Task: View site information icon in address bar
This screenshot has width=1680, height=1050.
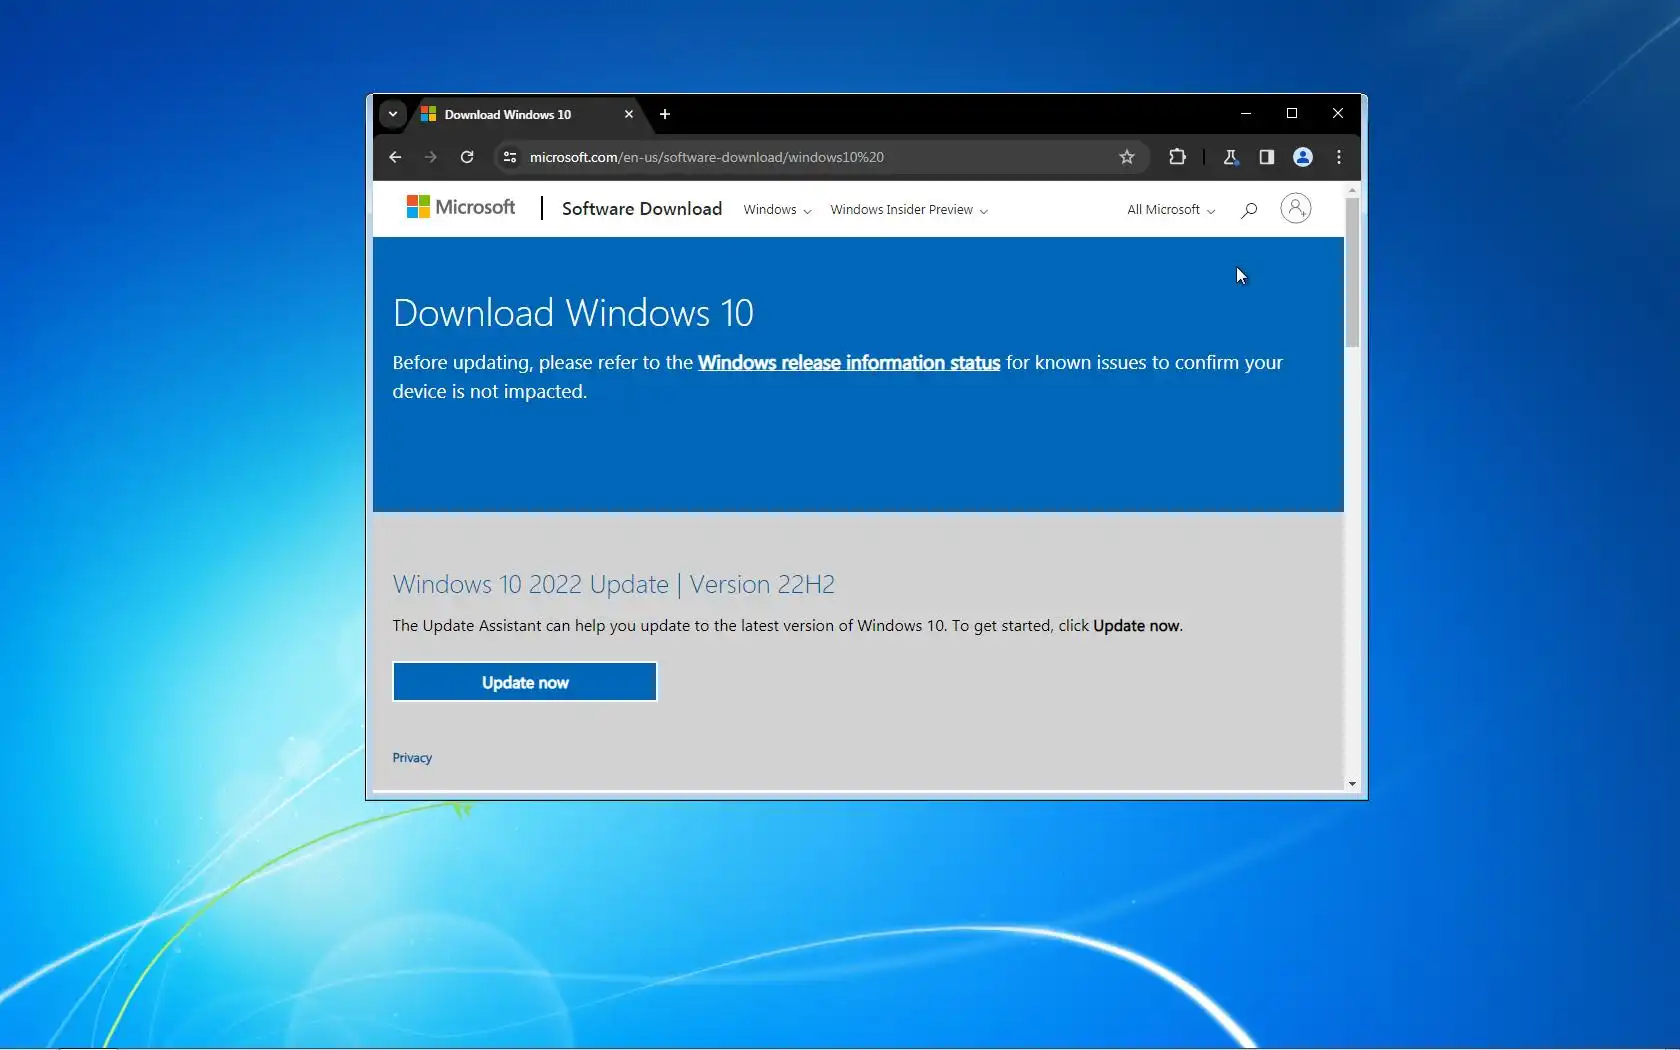Action: point(510,157)
